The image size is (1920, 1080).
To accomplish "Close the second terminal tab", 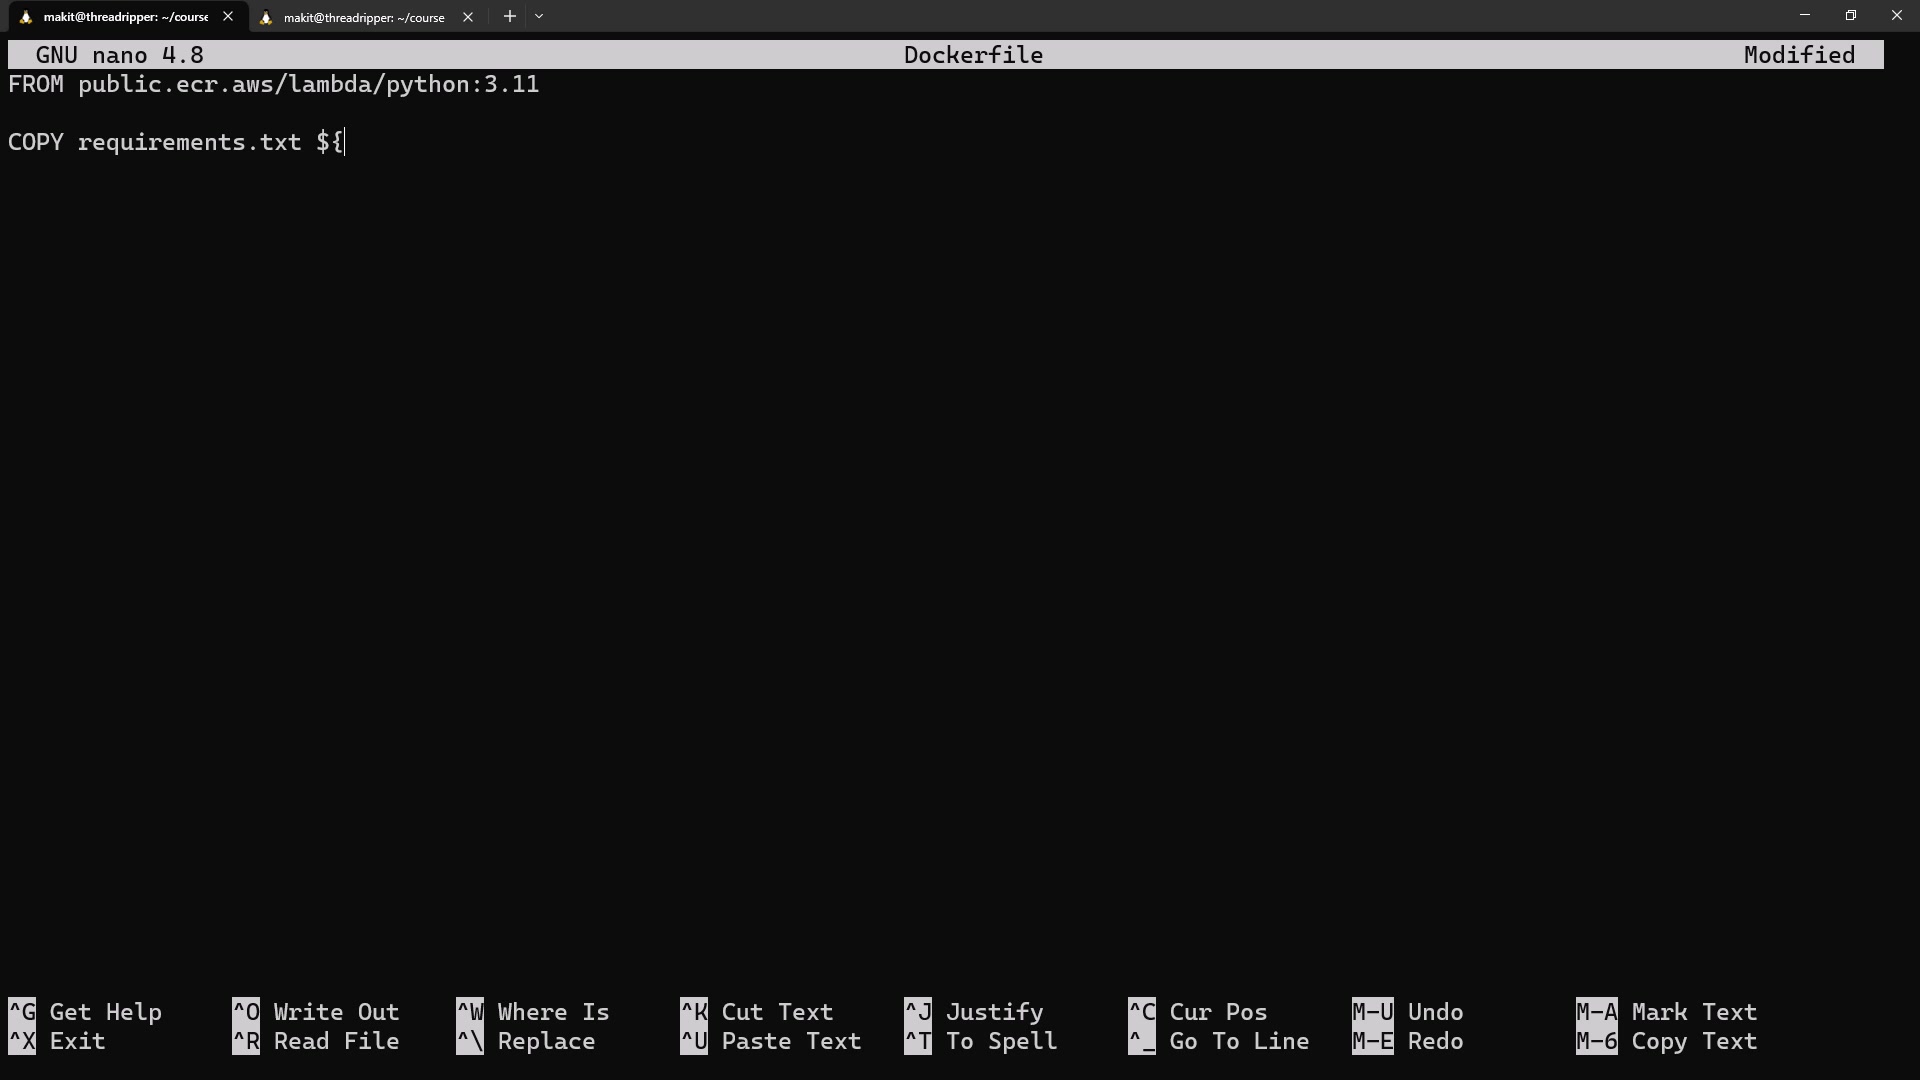I will pyautogui.click(x=468, y=17).
